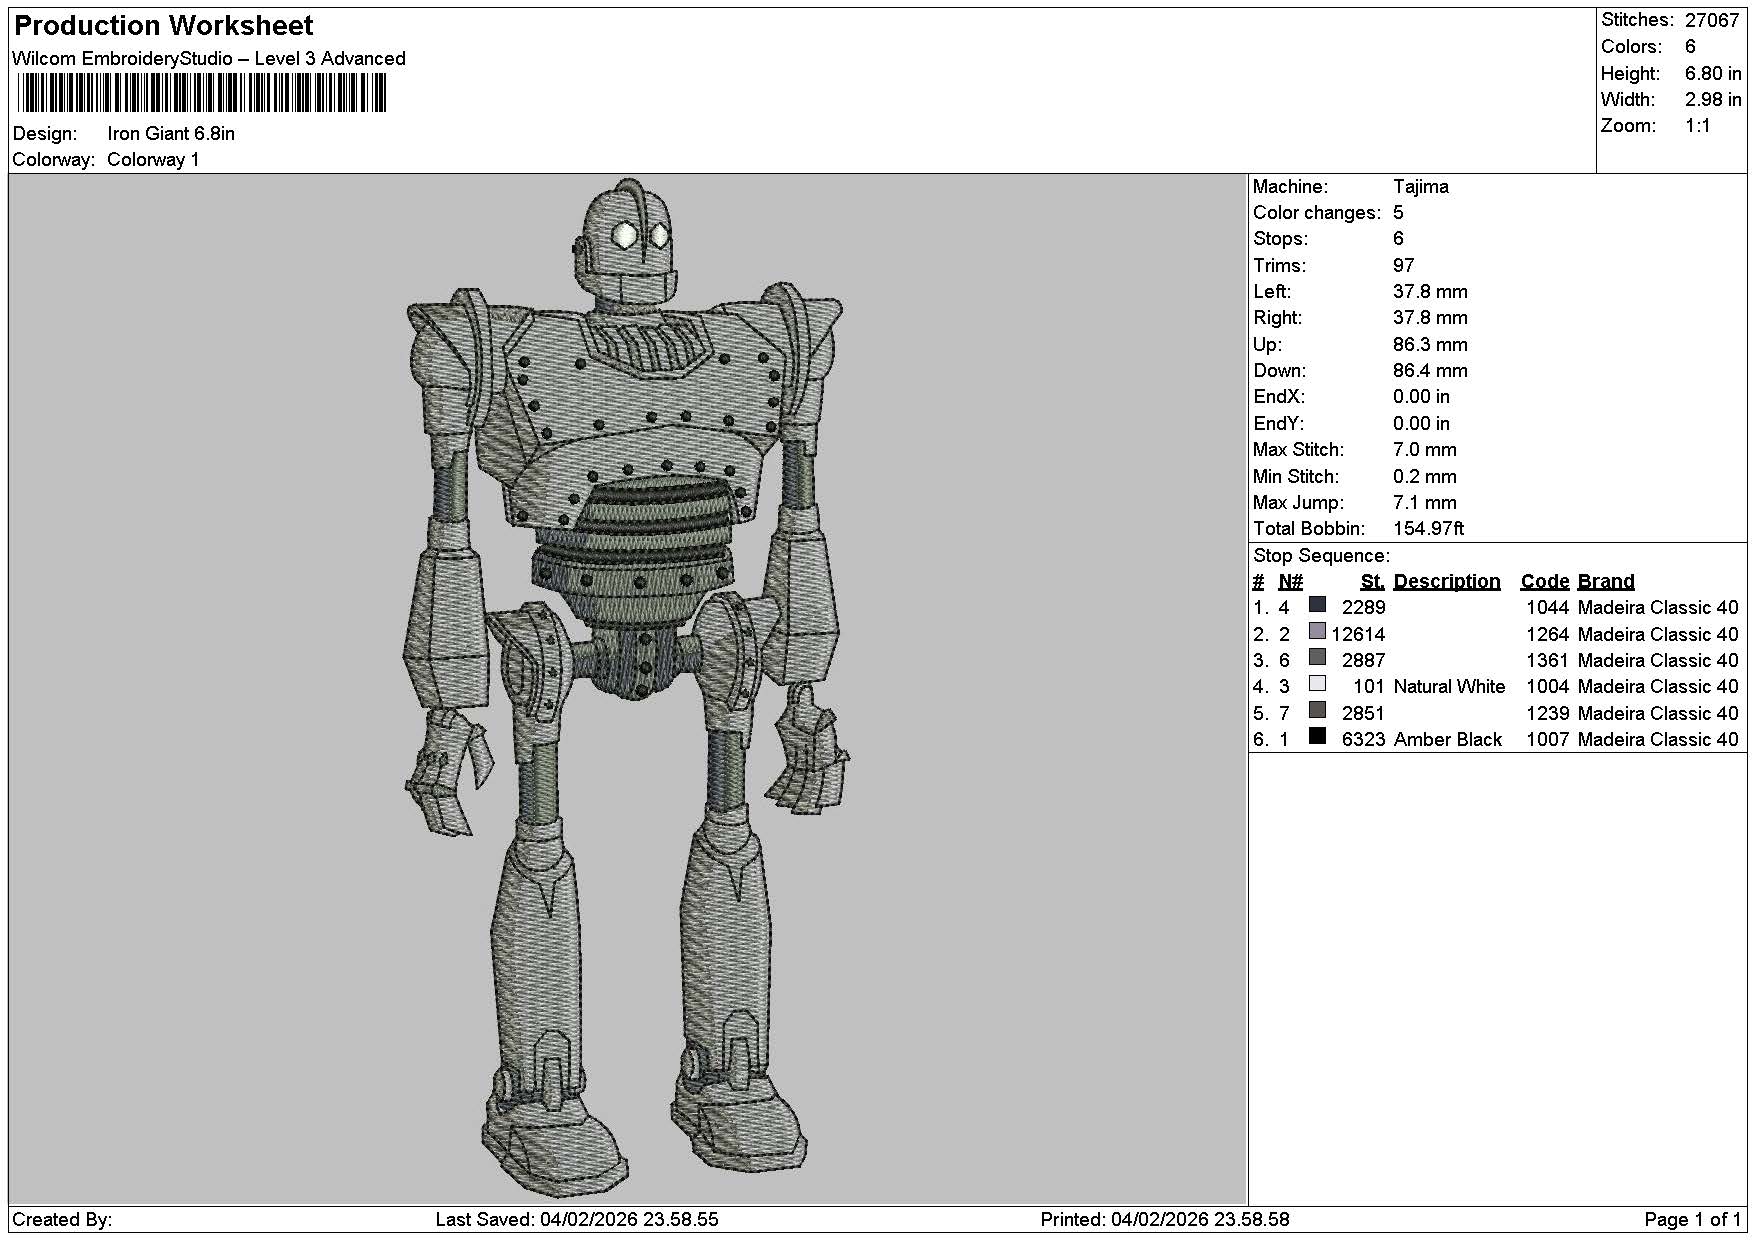Select the color swatch for thread code 1239
This screenshot has height=1240, width=1755.
tap(1317, 710)
